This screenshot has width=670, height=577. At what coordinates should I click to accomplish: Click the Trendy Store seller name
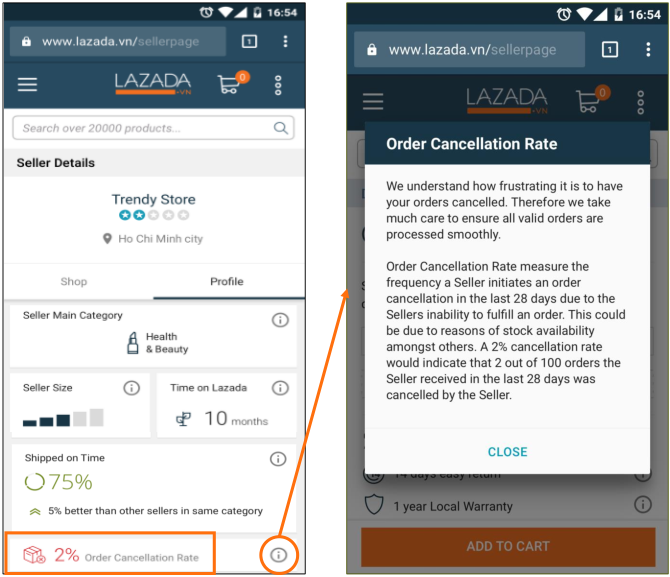click(154, 199)
